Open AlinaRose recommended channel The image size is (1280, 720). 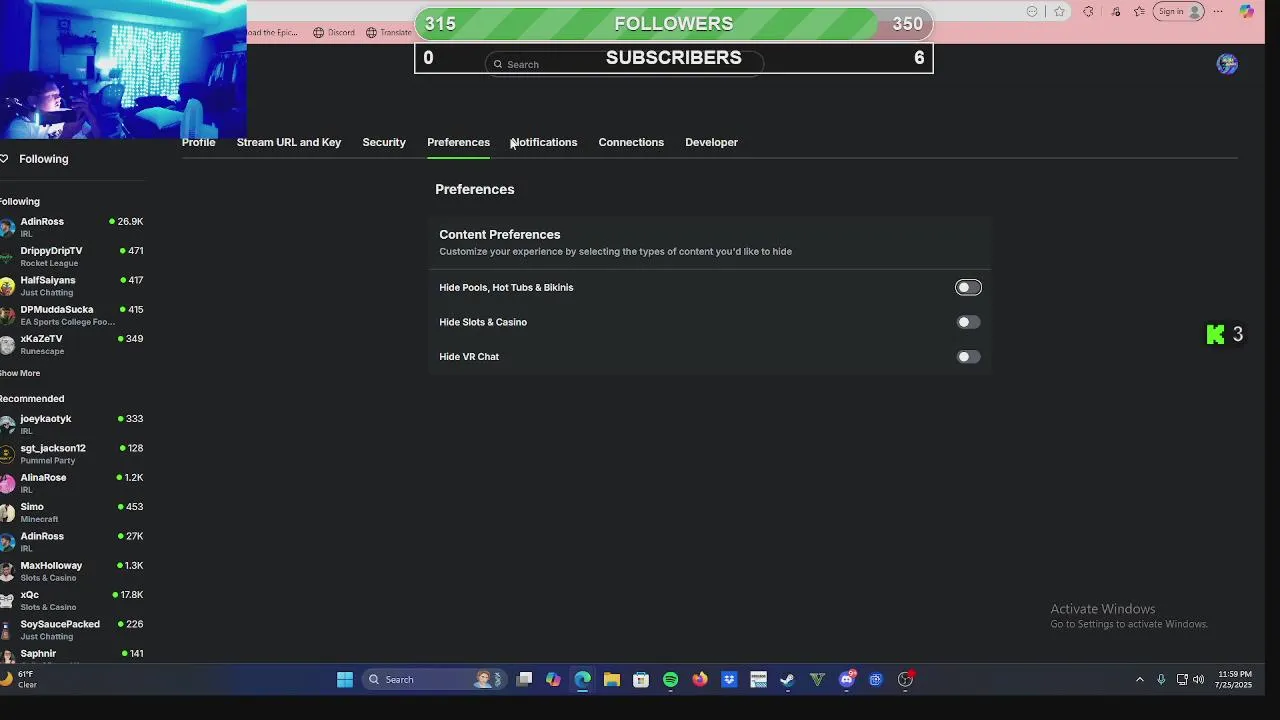[x=72, y=483]
